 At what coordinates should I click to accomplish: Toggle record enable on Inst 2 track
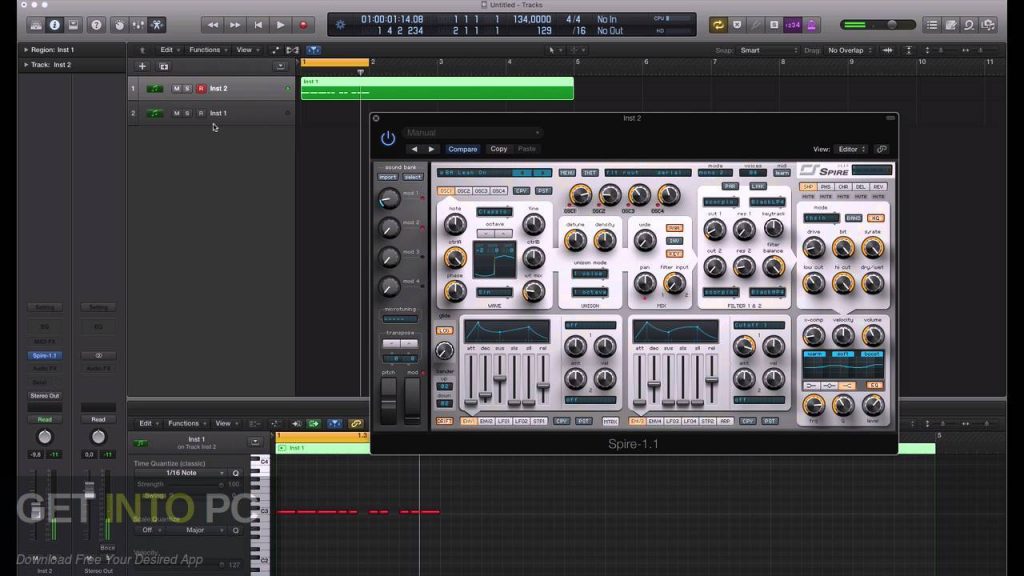click(201, 88)
